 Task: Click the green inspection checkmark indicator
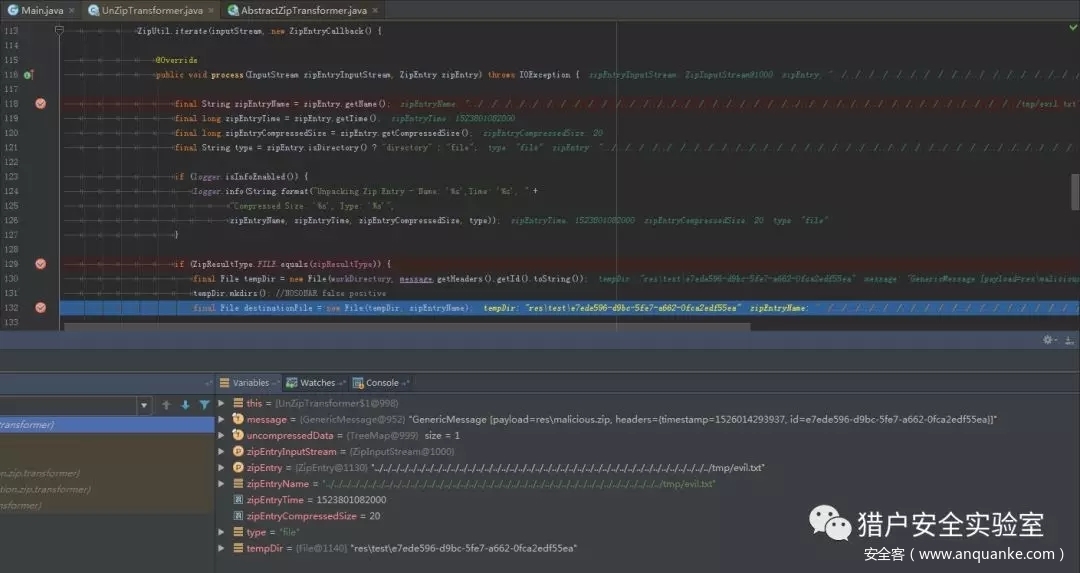click(1072, 28)
